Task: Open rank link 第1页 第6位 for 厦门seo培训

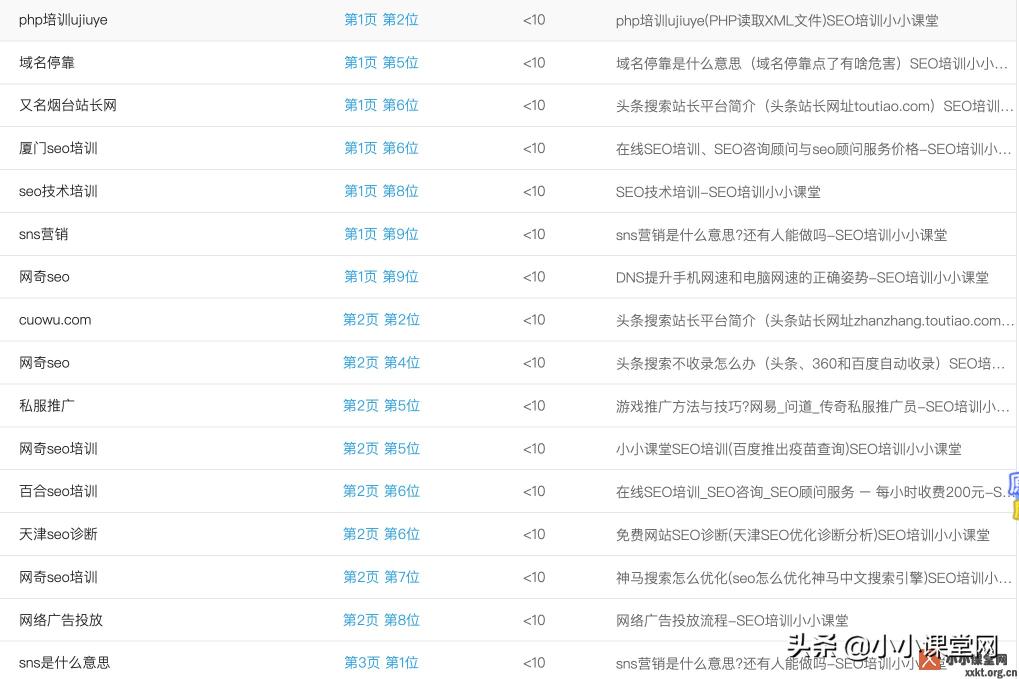Action: tap(381, 148)
